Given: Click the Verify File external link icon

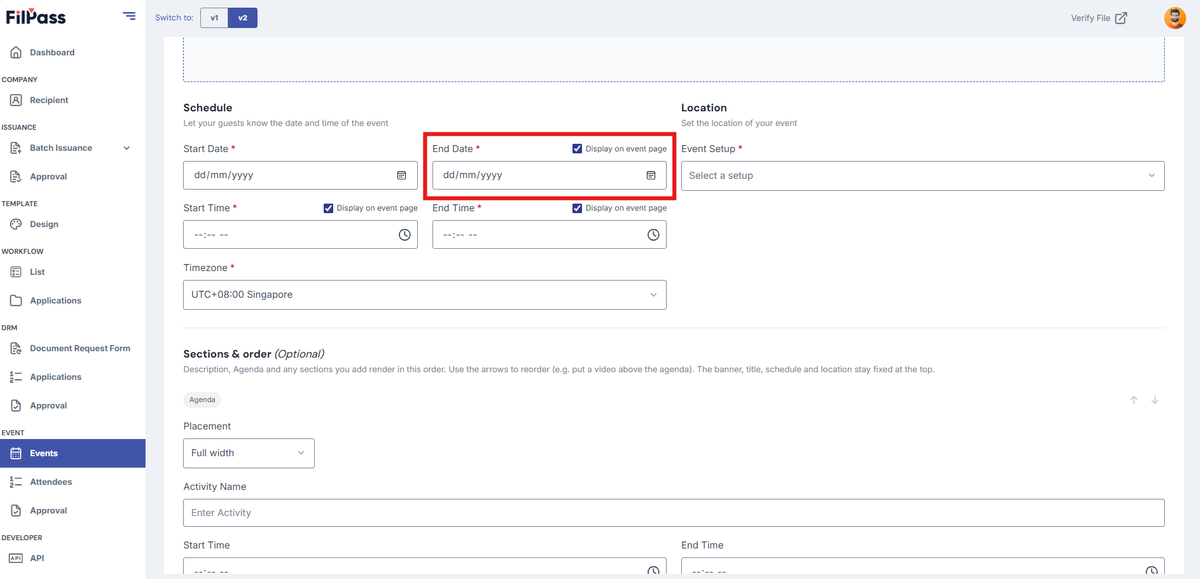Looking at the screenshot, I should pyautogui.click(x=1121, y=18).
